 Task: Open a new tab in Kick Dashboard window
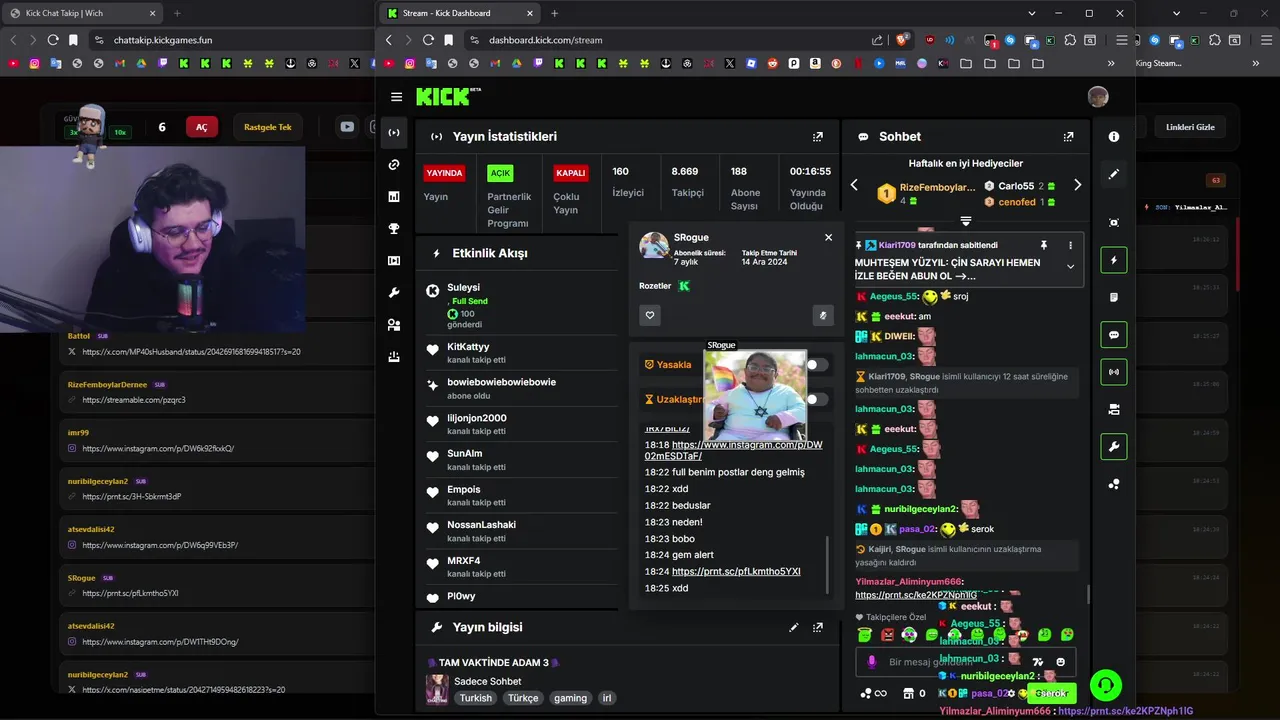[554, 13]
